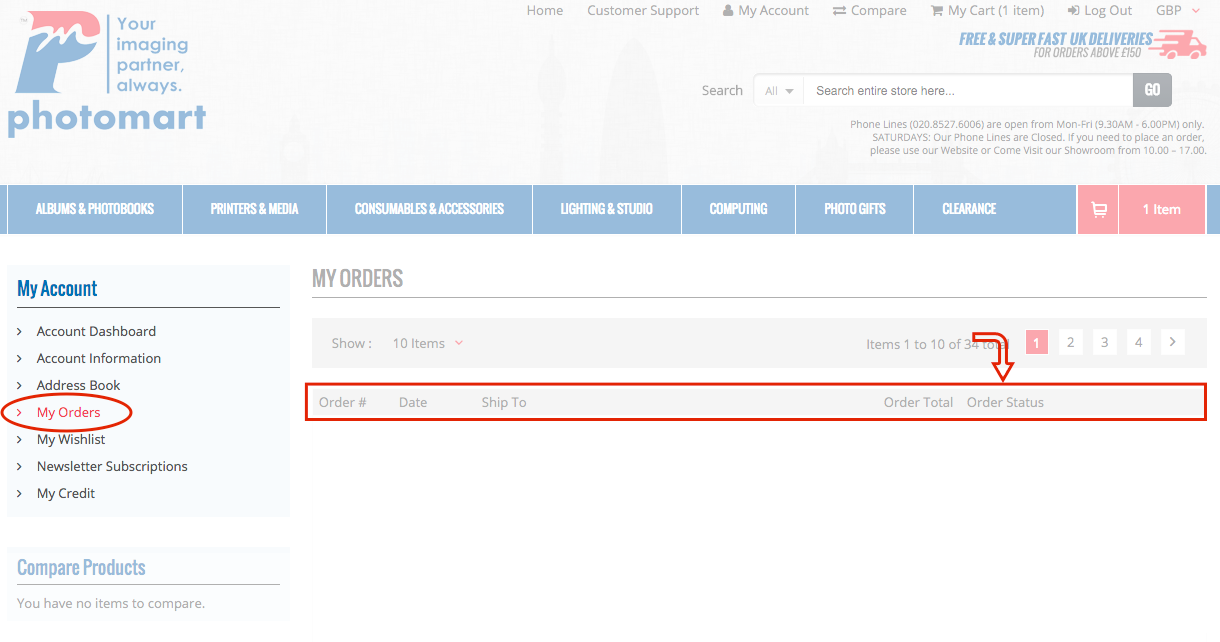Image resolution: width=1220 pixels, height=642 pixels.
Task: Open Account Dashboard in the sidebar
Action: pos(96,332)
